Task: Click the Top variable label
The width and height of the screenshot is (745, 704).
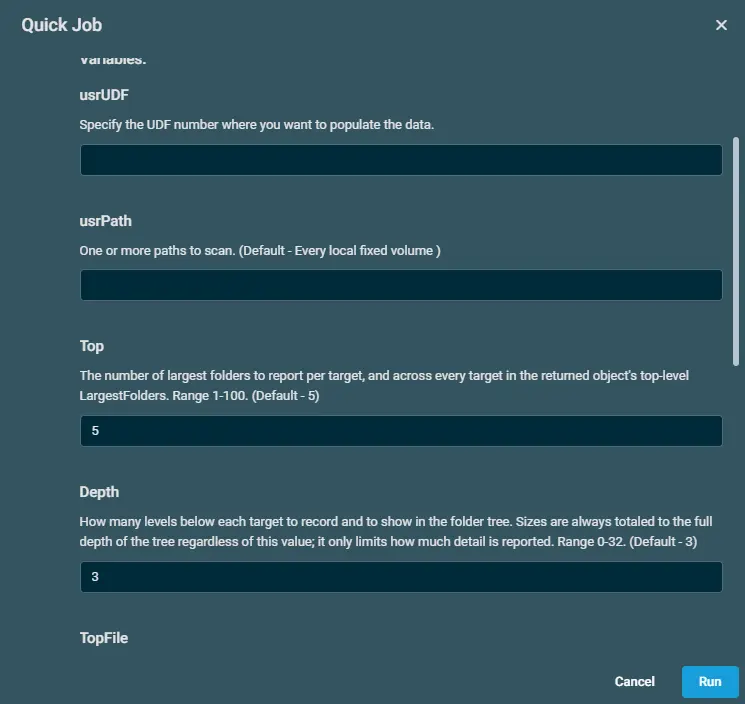Action: coord(92,346)
